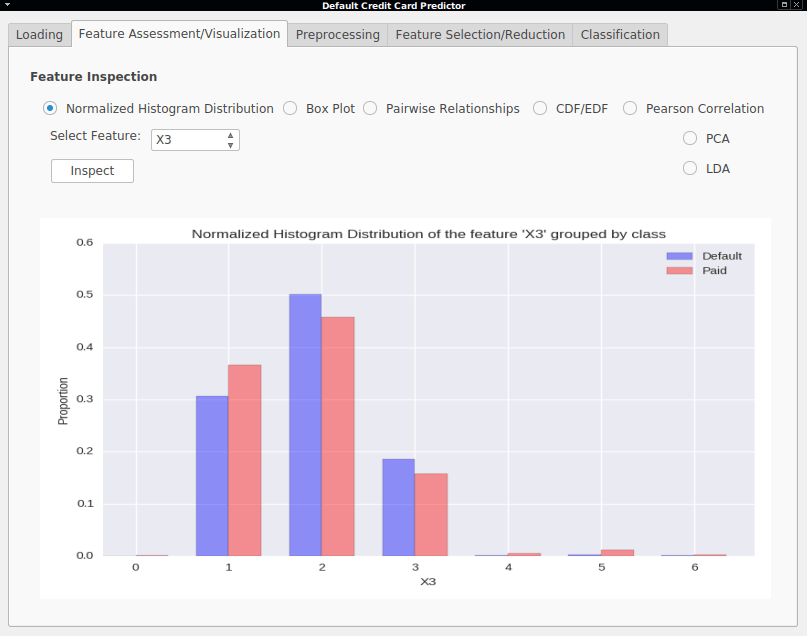Close the Default Credit Card Predictor window

click(796, 5)
